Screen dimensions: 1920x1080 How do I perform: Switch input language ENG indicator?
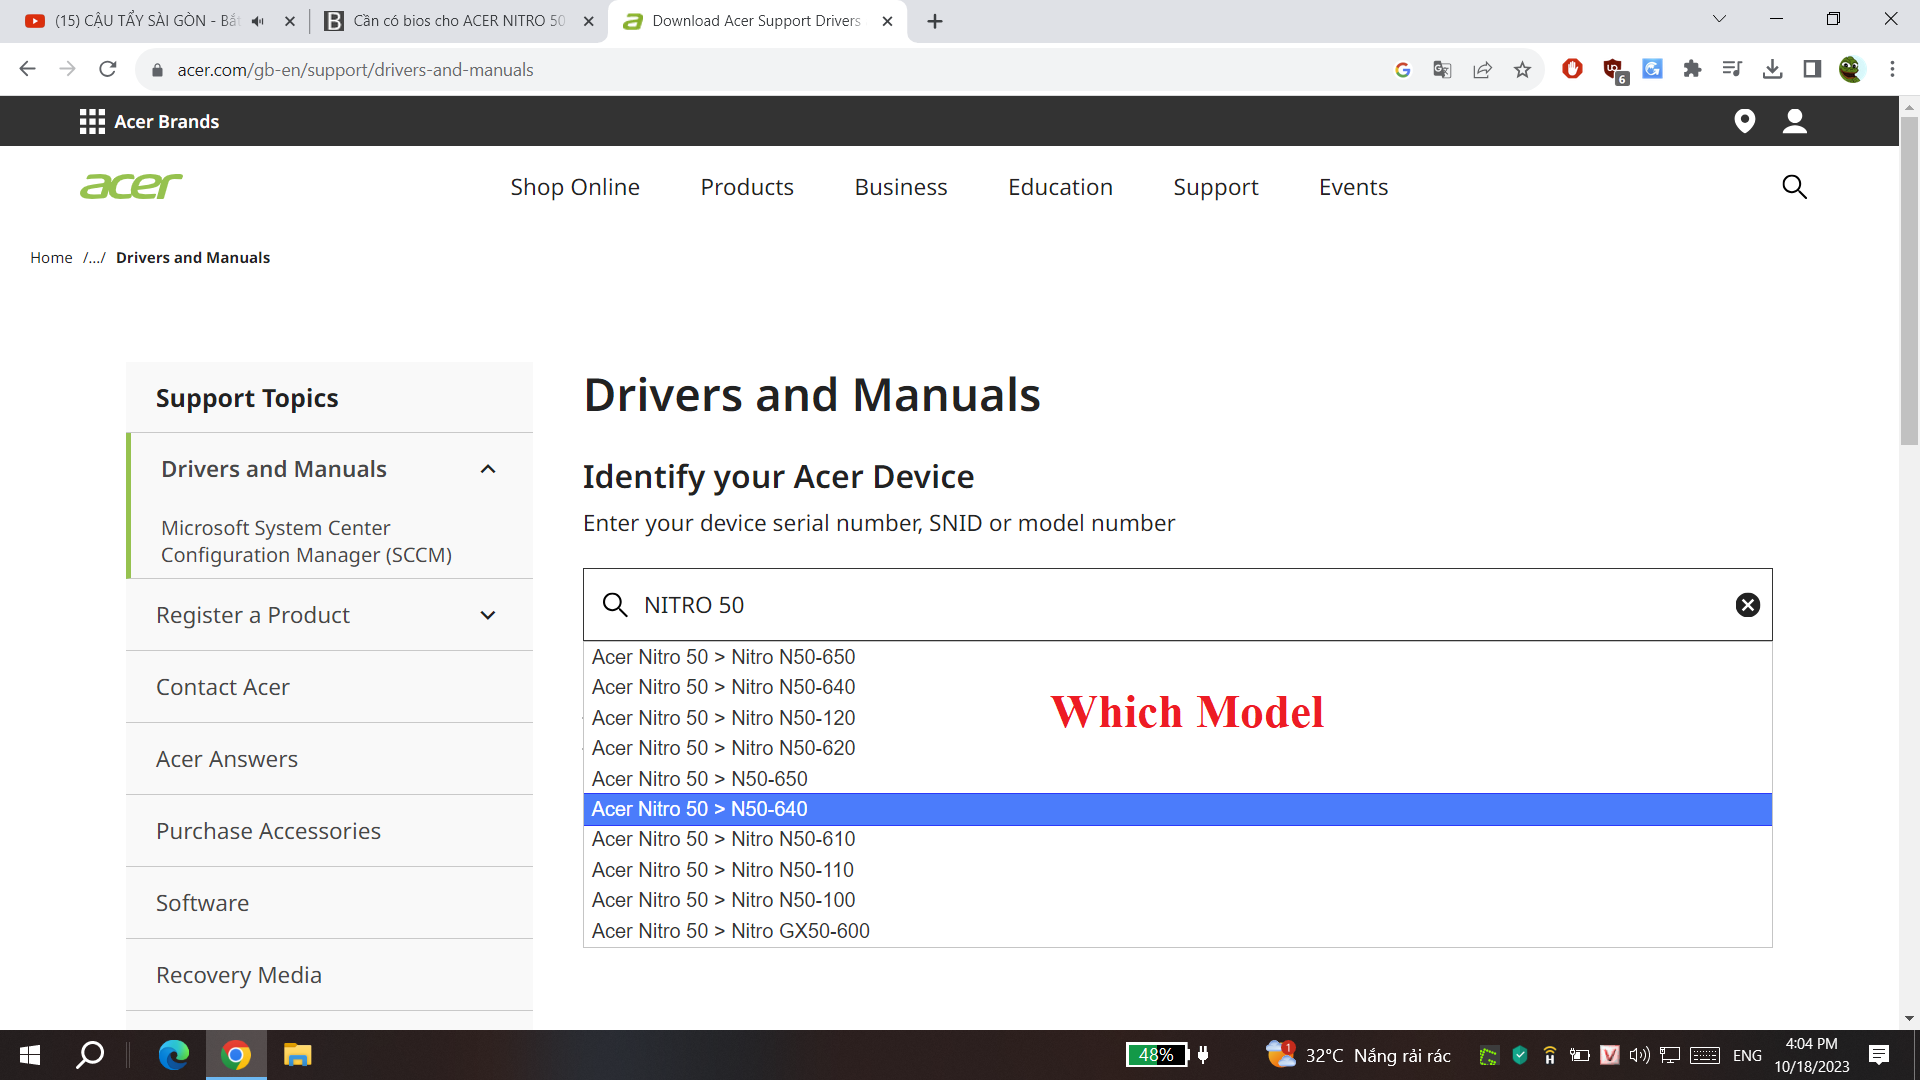tap(1747, 1055)
